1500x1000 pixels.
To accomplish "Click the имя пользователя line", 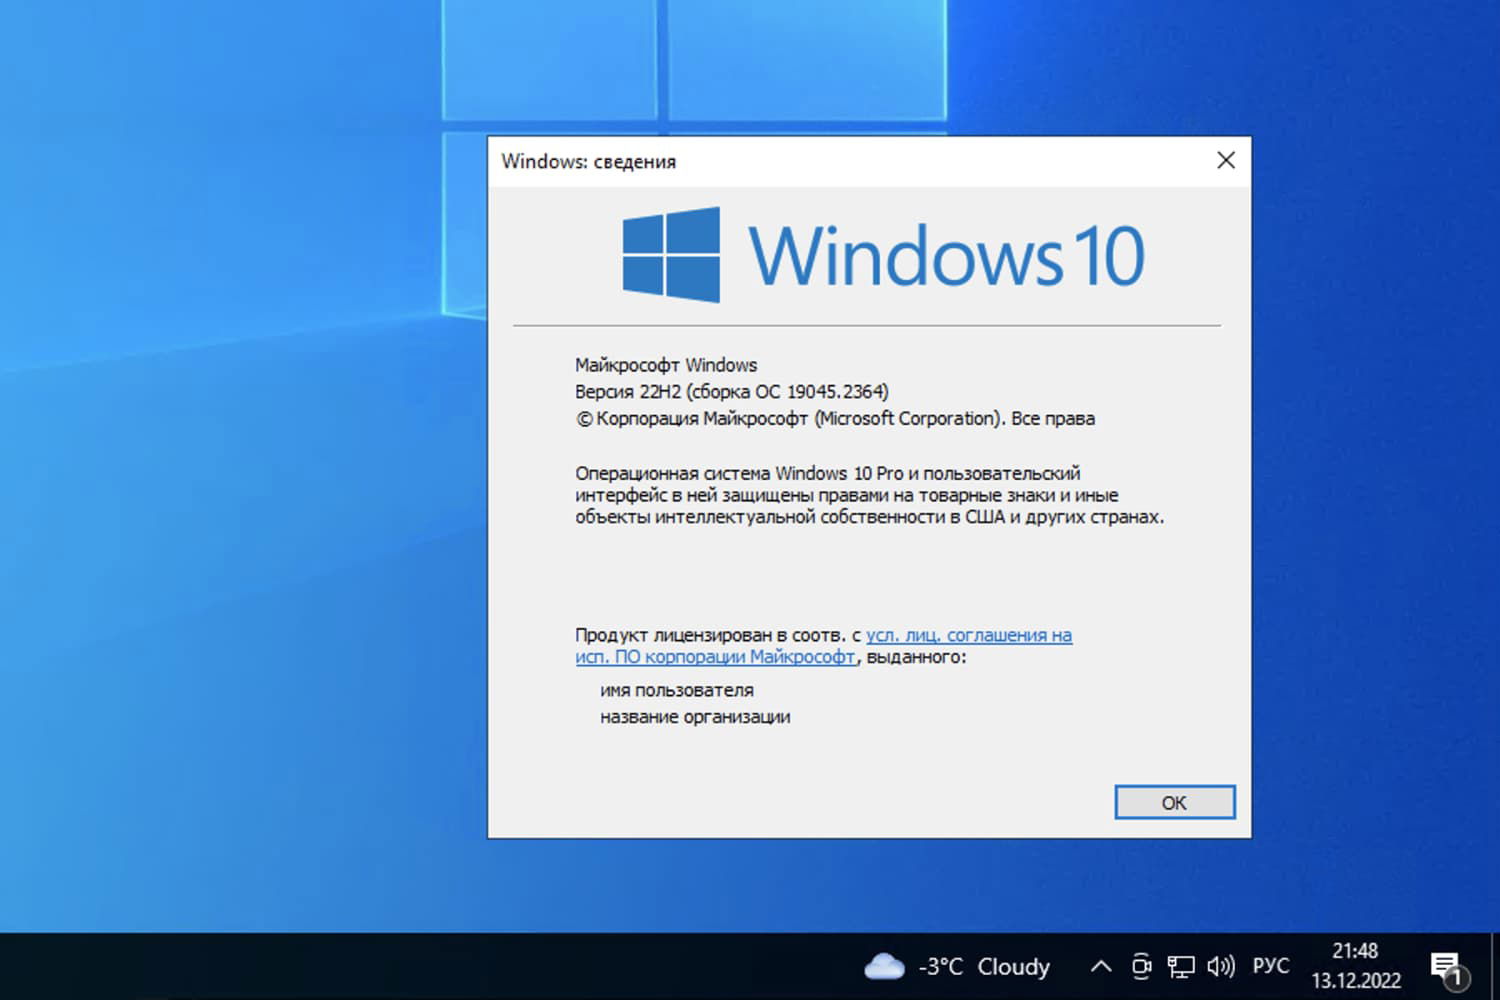I will click(x=677, y=689).
